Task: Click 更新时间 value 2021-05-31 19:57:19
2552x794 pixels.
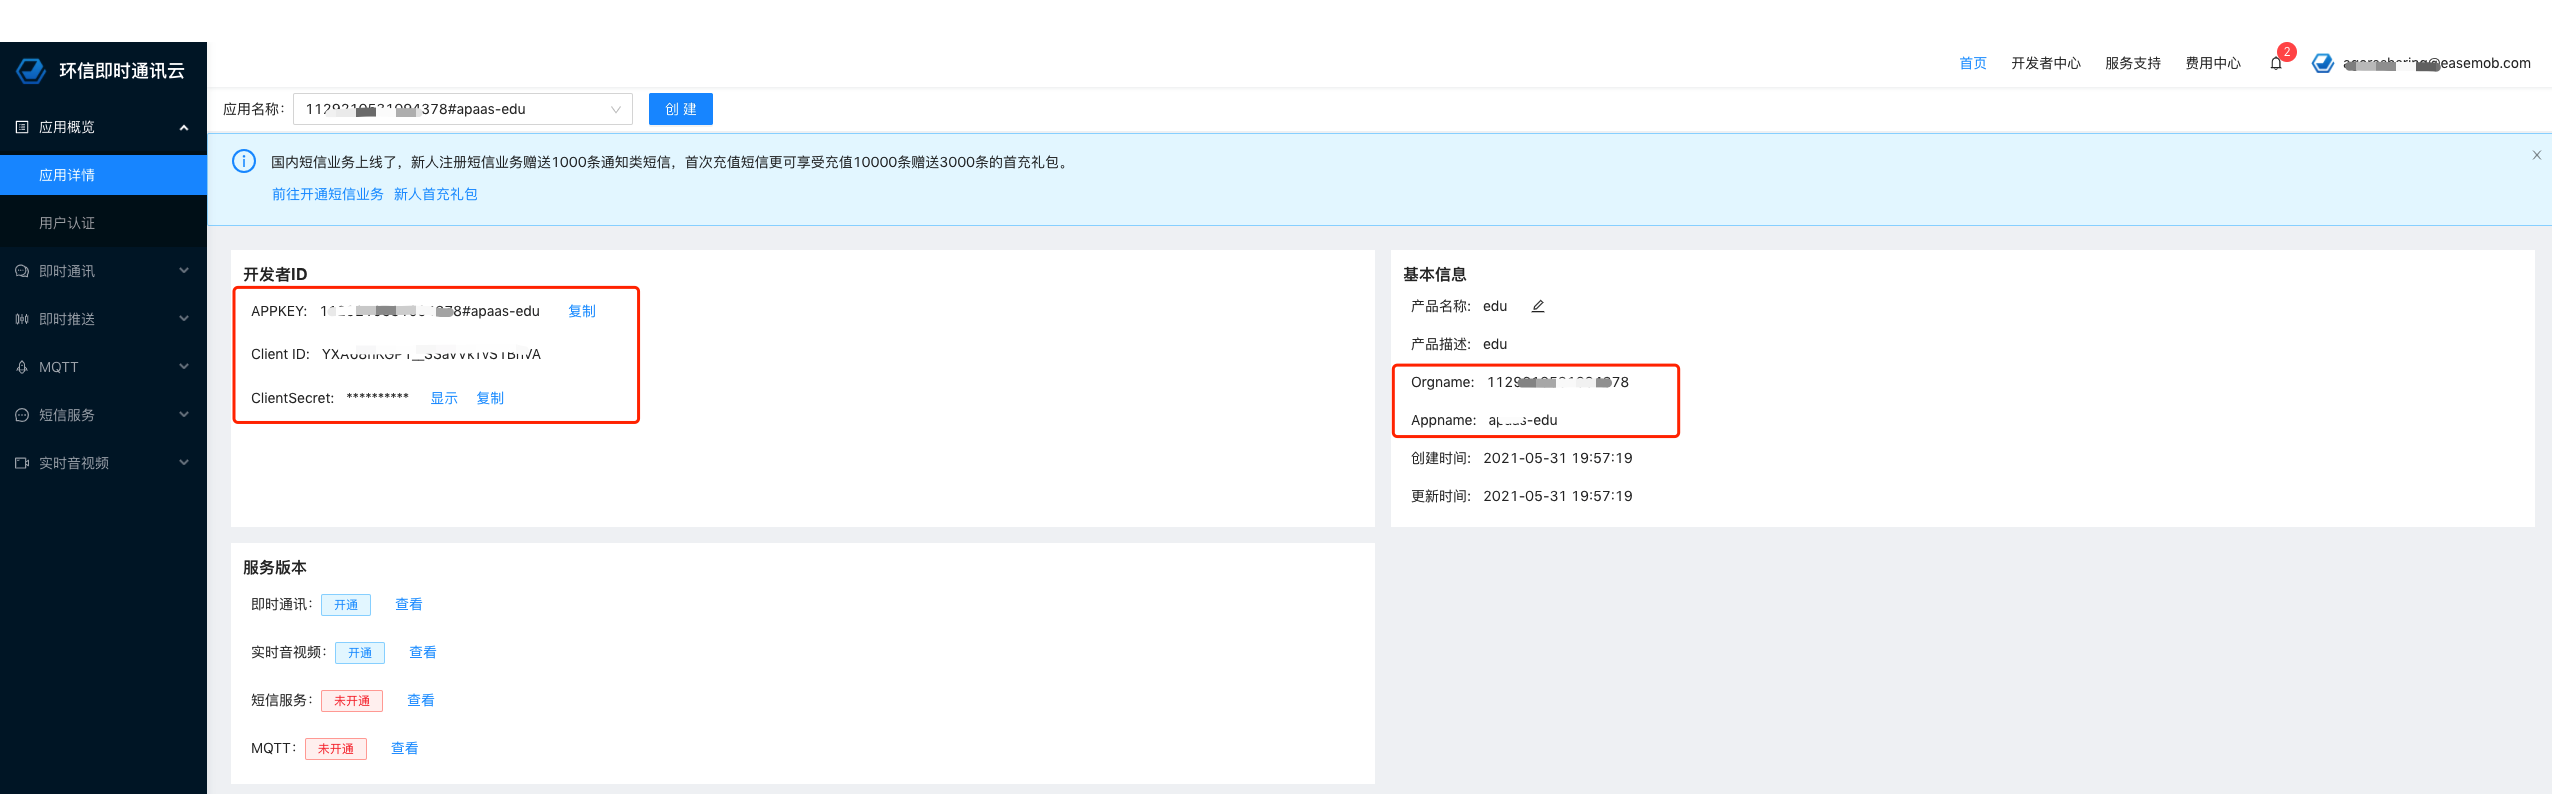Action: click(x=1558, y=496)
